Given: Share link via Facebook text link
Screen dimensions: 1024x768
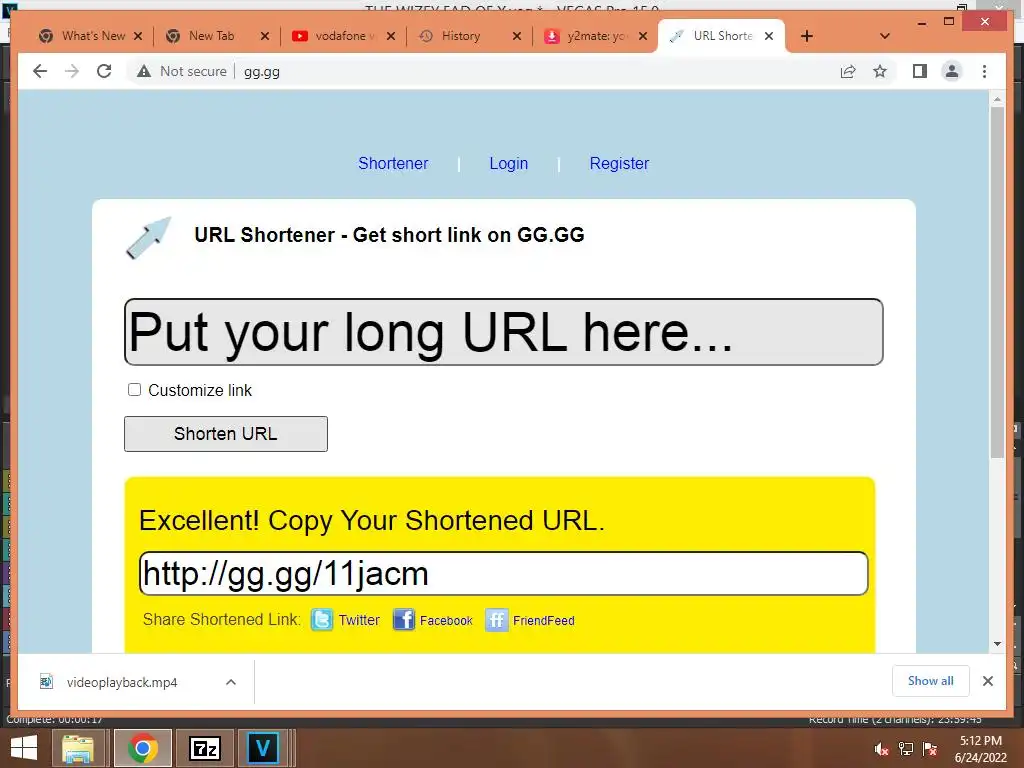Looking at the screenshot, I should pyautogui.click(x=446, y=620).
